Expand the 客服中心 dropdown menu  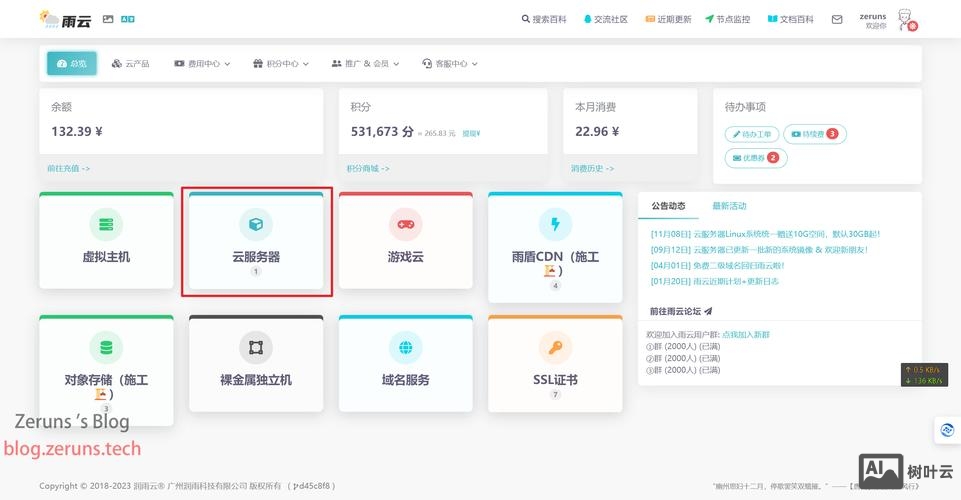tap(450, 63)
